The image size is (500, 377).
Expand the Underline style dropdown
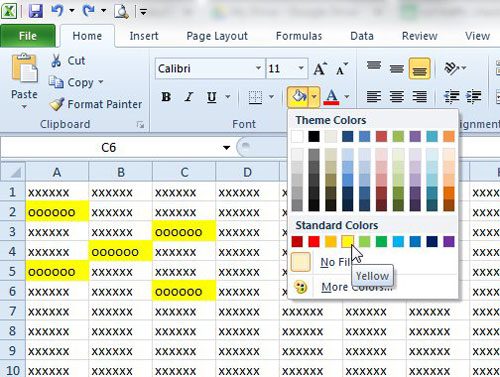pyautogui.click(x=228, y=97)
